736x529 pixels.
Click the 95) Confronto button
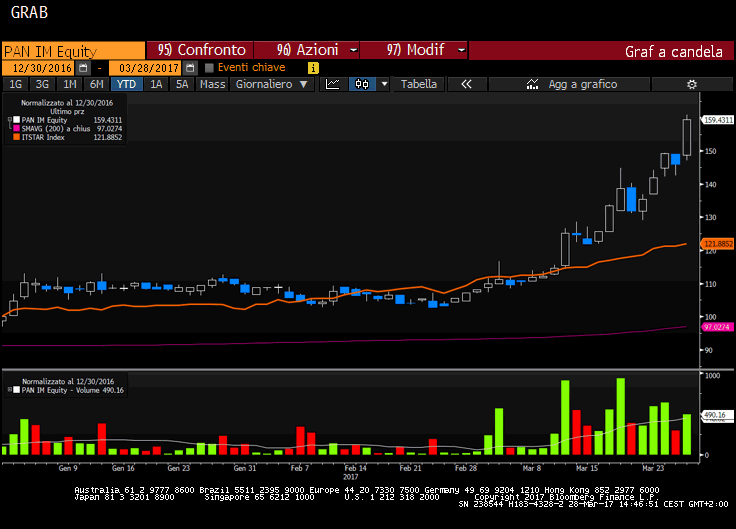[x=201, y=50]
